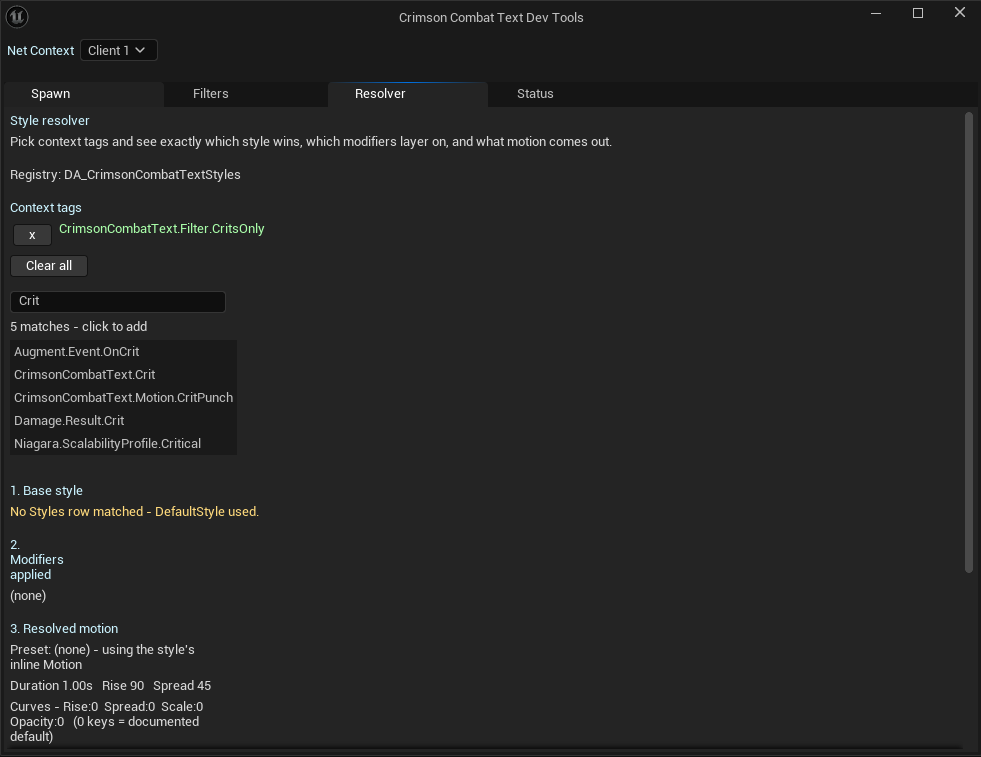
Task: Remove the CritsOnly context tag with x
Action: click(32, 235)
